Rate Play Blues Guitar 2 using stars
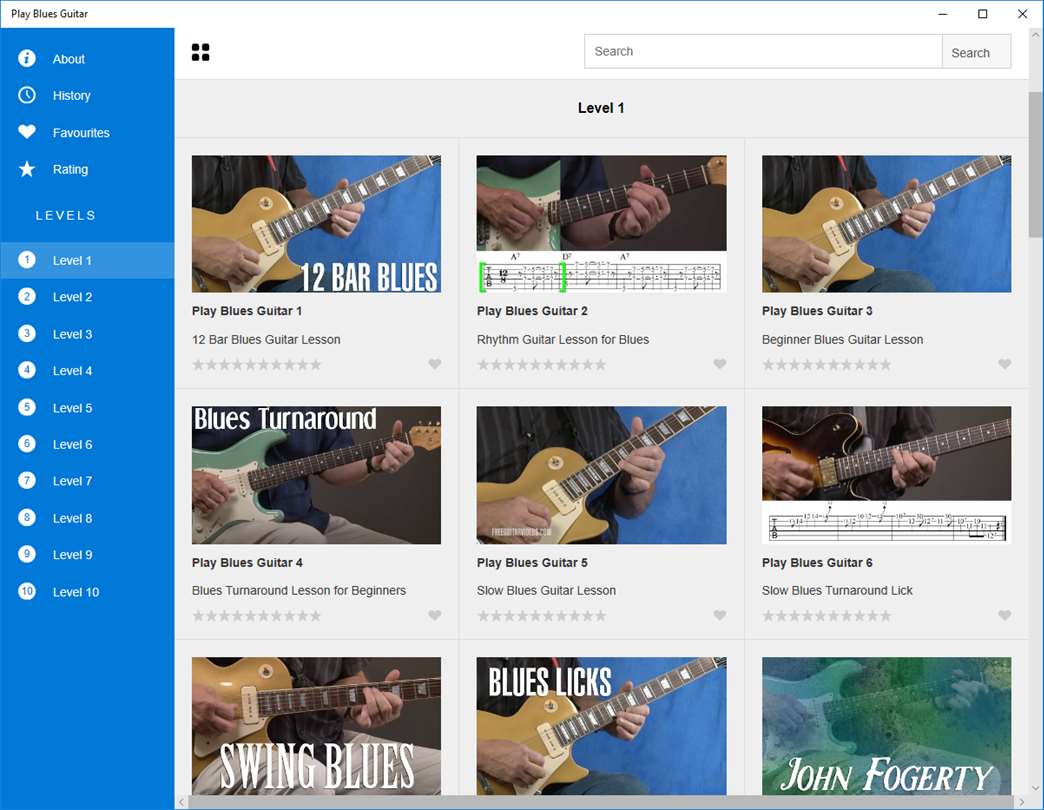 click(x=541, y=365)
